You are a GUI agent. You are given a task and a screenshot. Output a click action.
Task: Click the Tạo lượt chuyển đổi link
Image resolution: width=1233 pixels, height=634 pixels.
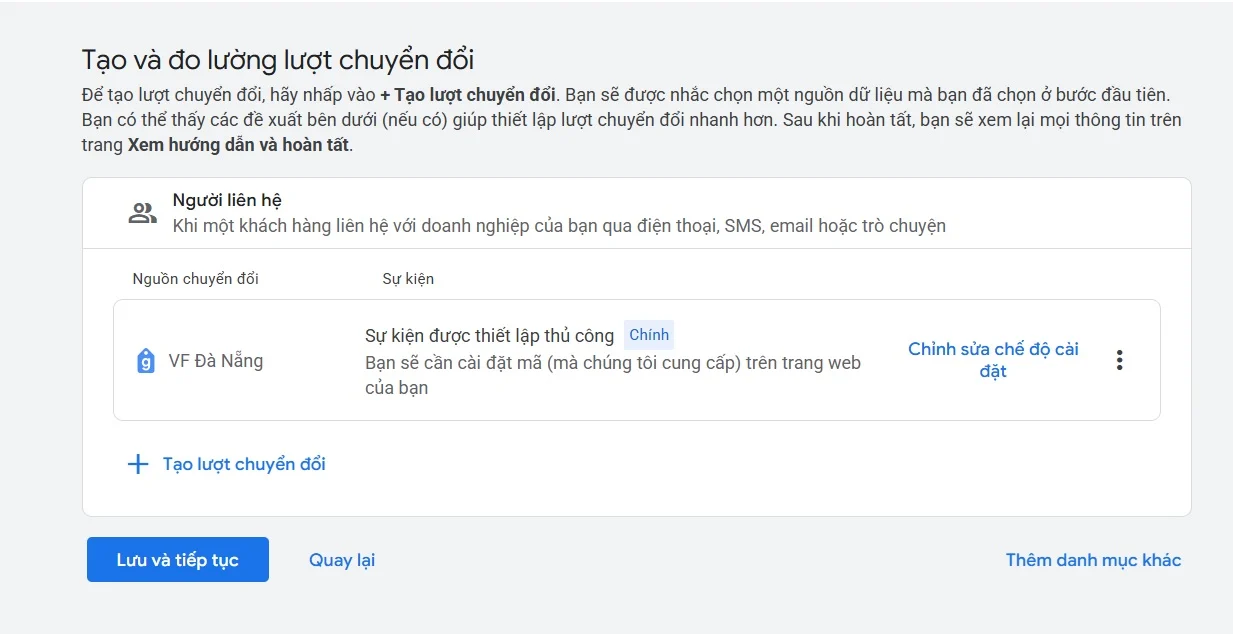244,464
